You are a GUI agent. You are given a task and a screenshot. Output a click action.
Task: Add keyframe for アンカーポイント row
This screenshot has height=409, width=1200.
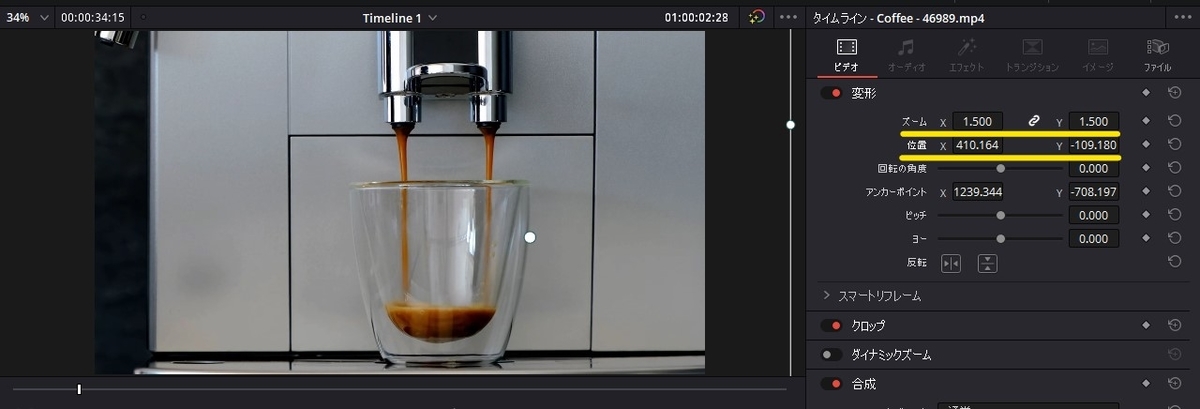pos(1146,191)
